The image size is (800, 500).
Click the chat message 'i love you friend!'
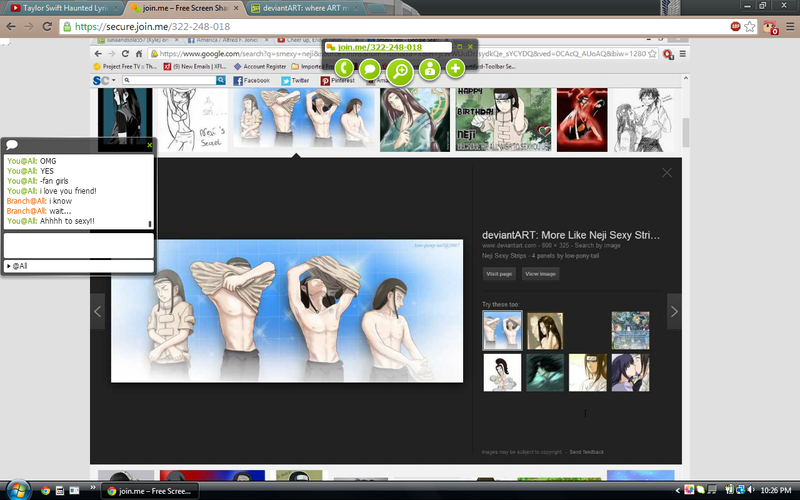click(68, 191)
